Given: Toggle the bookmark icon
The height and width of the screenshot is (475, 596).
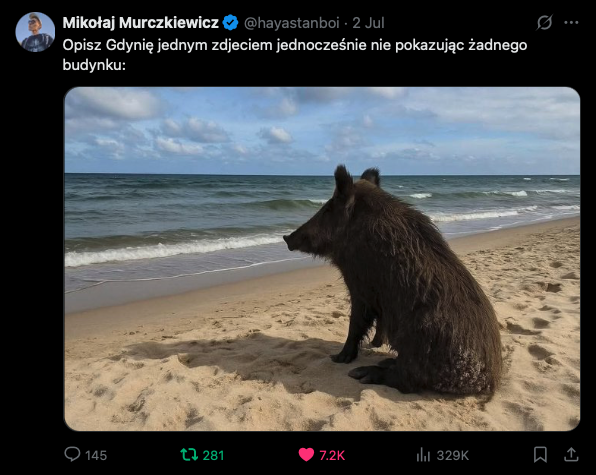Looking at the screenshot, I should (540, 454).
